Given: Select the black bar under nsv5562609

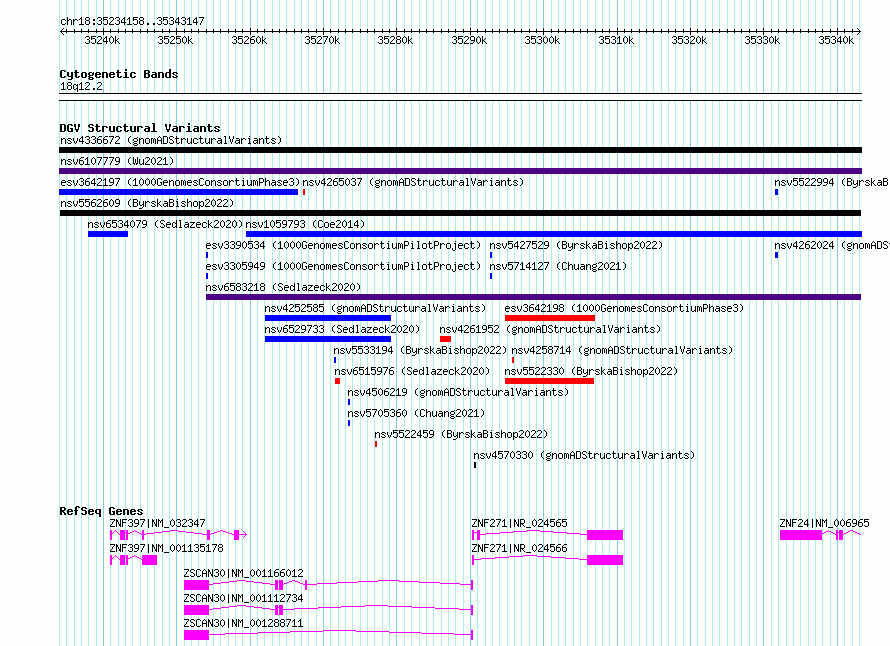Looking at the screenshot, I should 460,213.
